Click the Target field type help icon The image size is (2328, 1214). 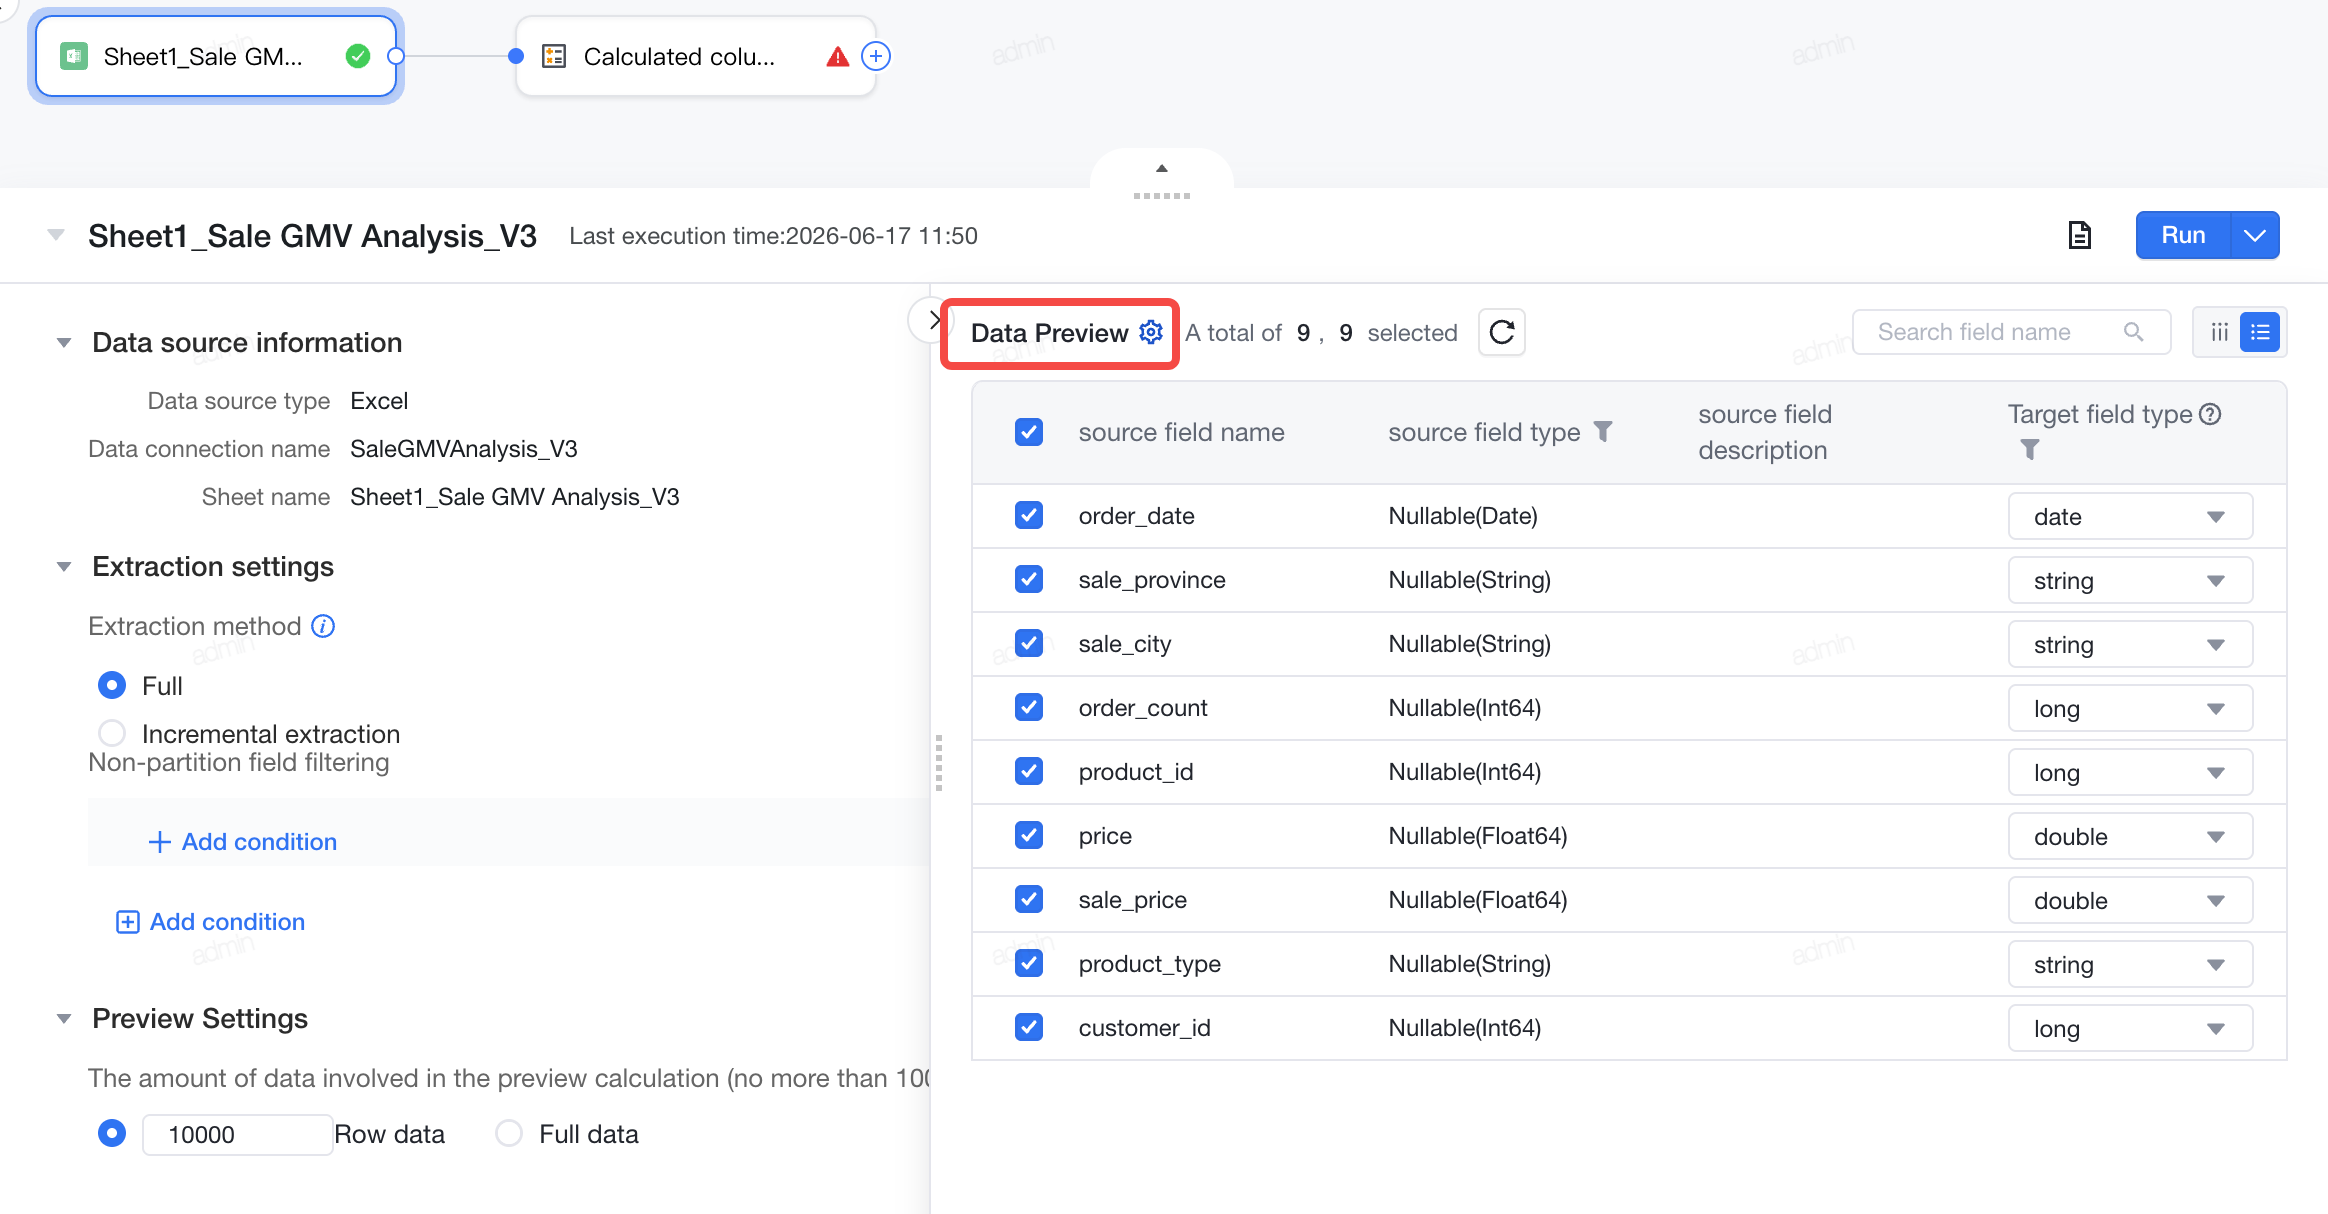pos(2210,414)
